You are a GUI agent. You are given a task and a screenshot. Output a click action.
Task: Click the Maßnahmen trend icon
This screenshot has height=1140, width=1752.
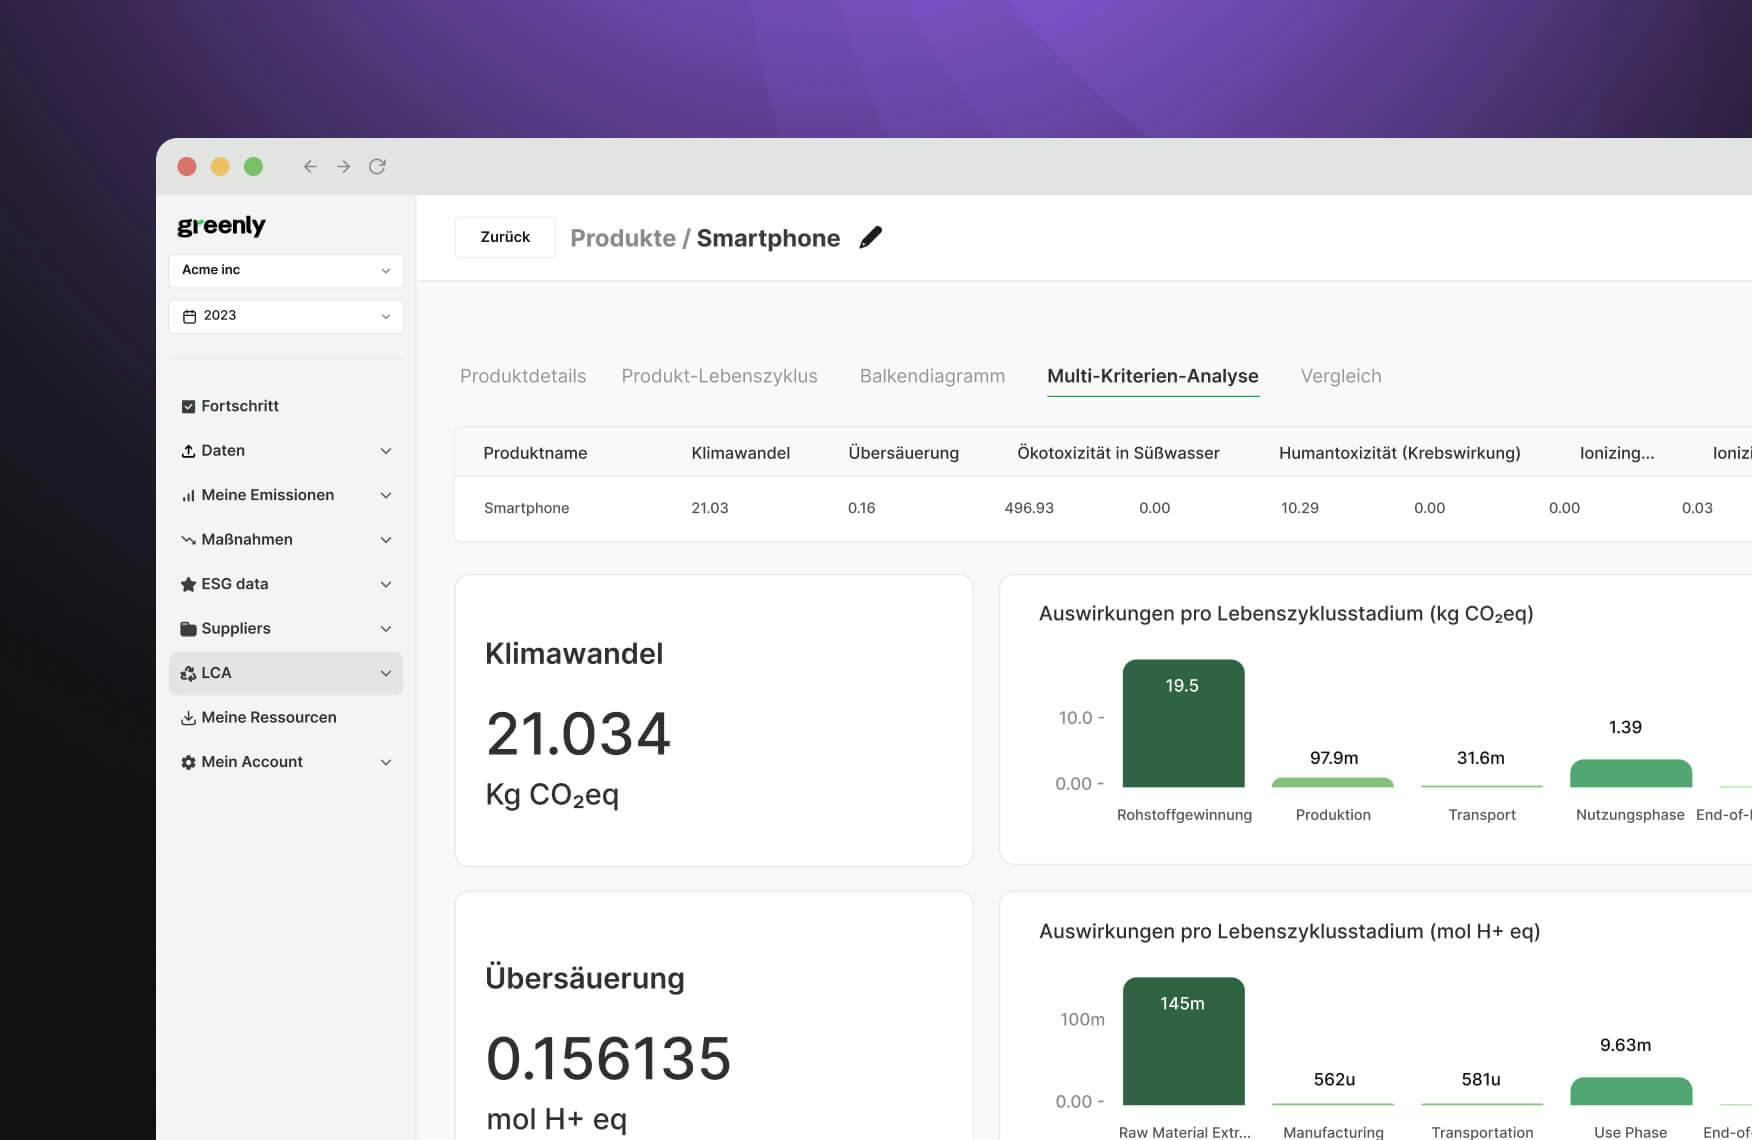[x=188, y=540]
